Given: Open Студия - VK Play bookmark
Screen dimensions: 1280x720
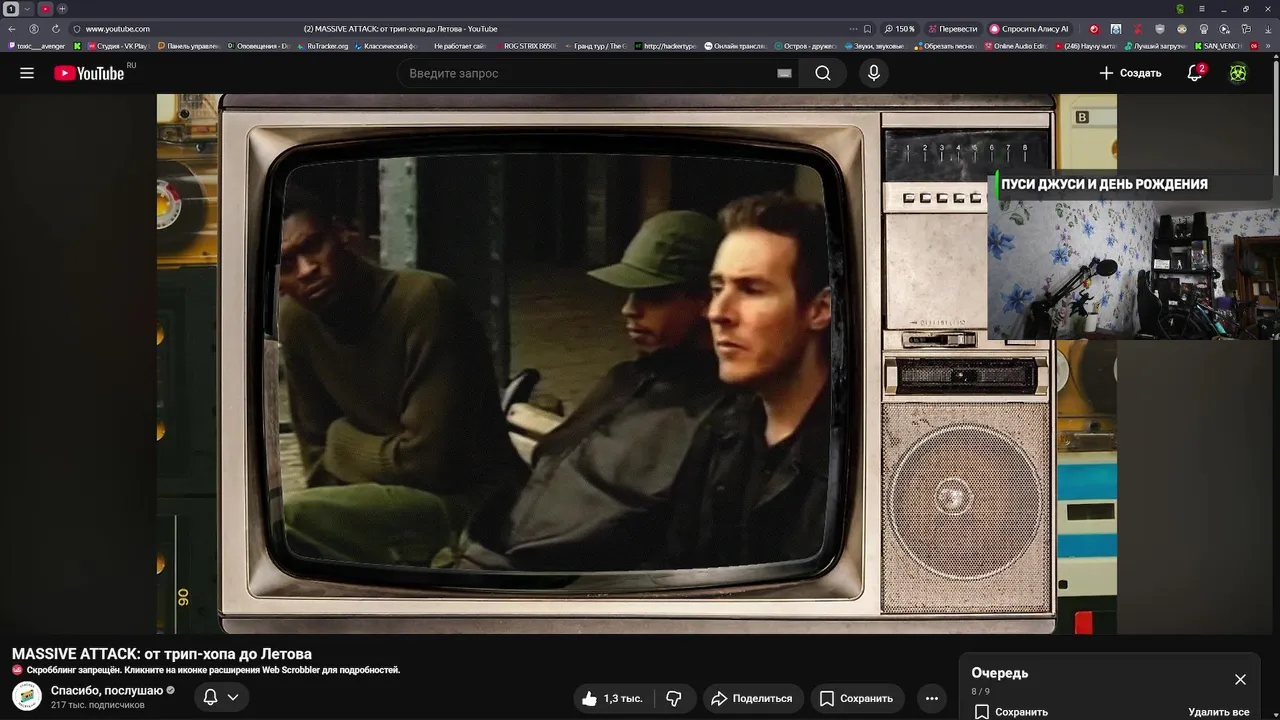Looking at the screenshot, I should (x=117, y=46).
